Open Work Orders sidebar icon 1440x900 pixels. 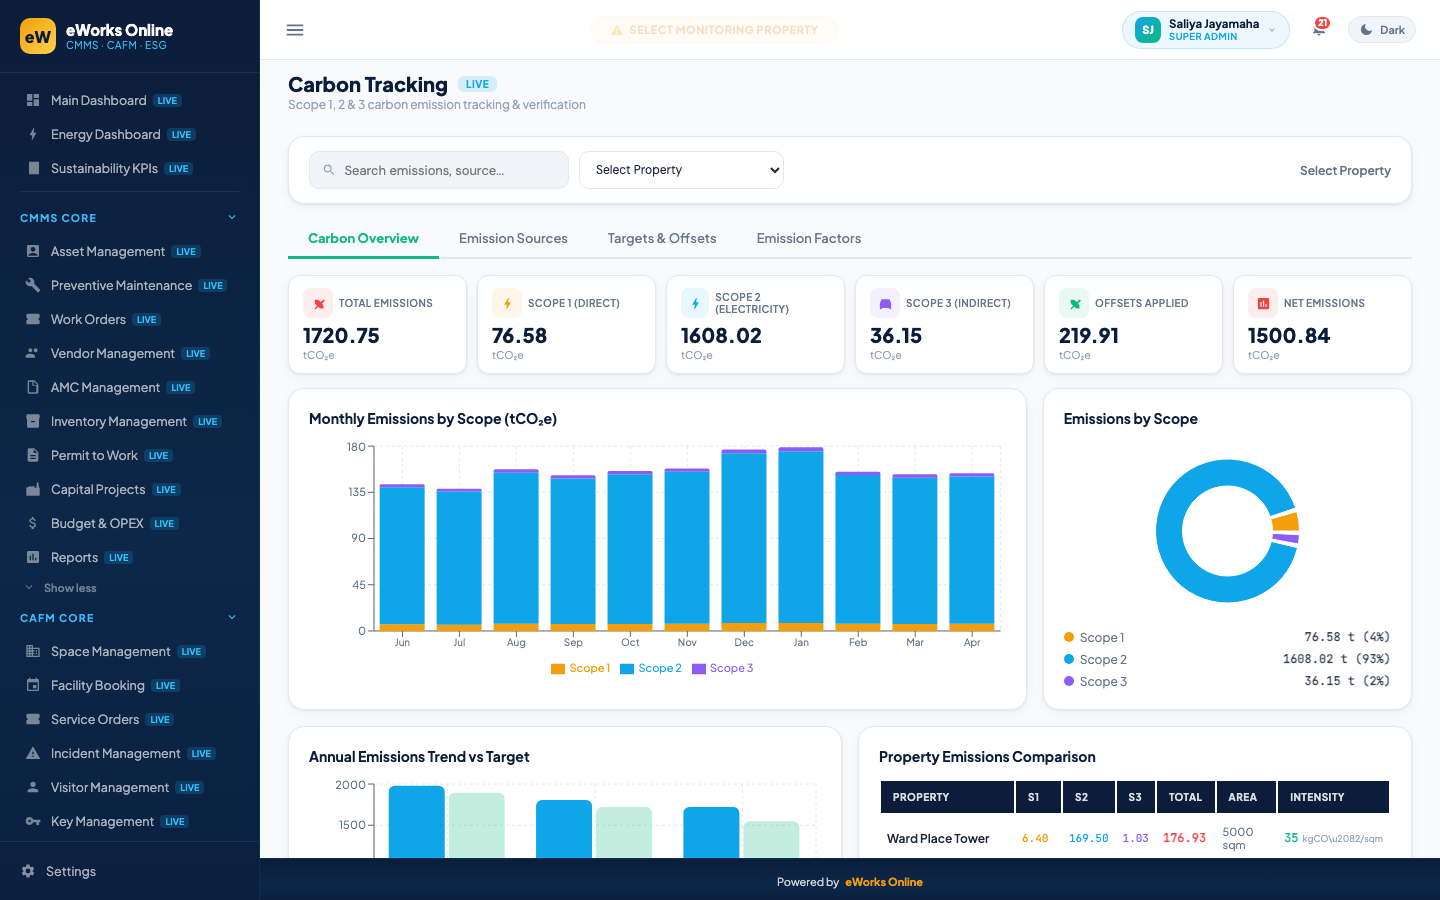(33, 319)
